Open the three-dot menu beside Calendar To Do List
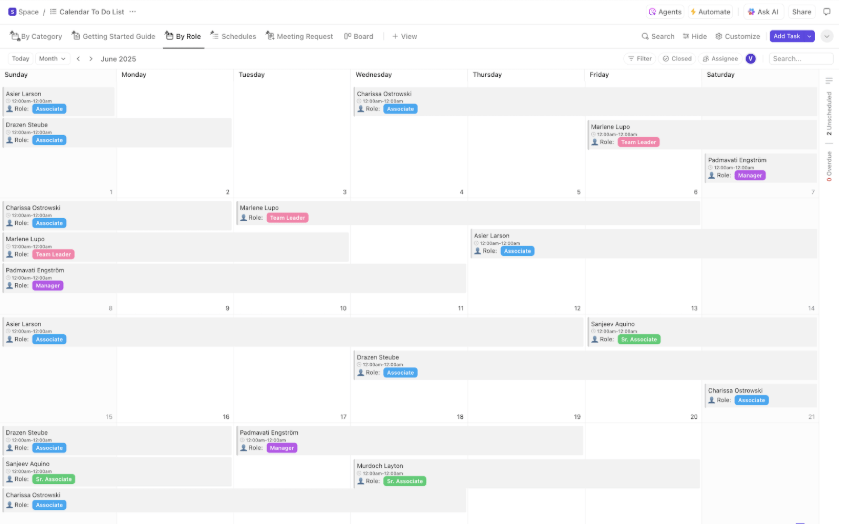Screen dimensions: 841x524 132,12
